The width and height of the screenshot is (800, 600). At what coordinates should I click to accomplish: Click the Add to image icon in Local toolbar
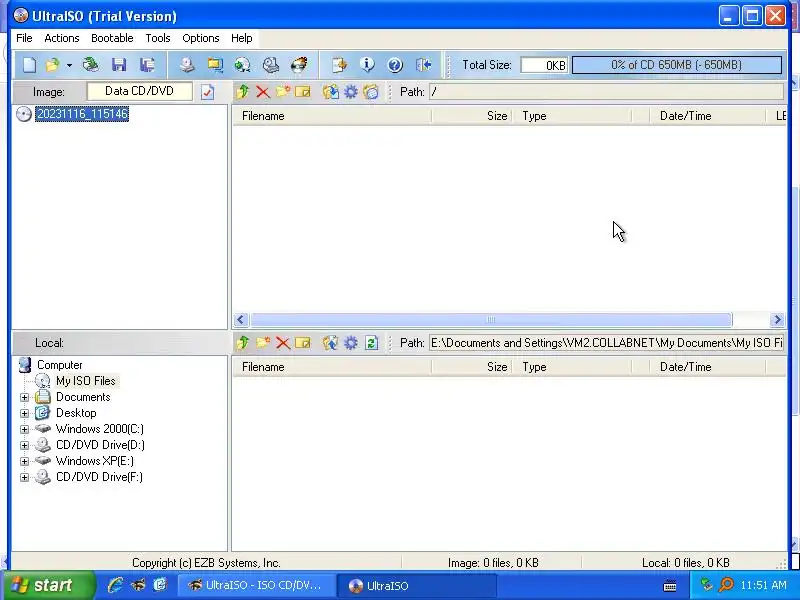(331, 343)
